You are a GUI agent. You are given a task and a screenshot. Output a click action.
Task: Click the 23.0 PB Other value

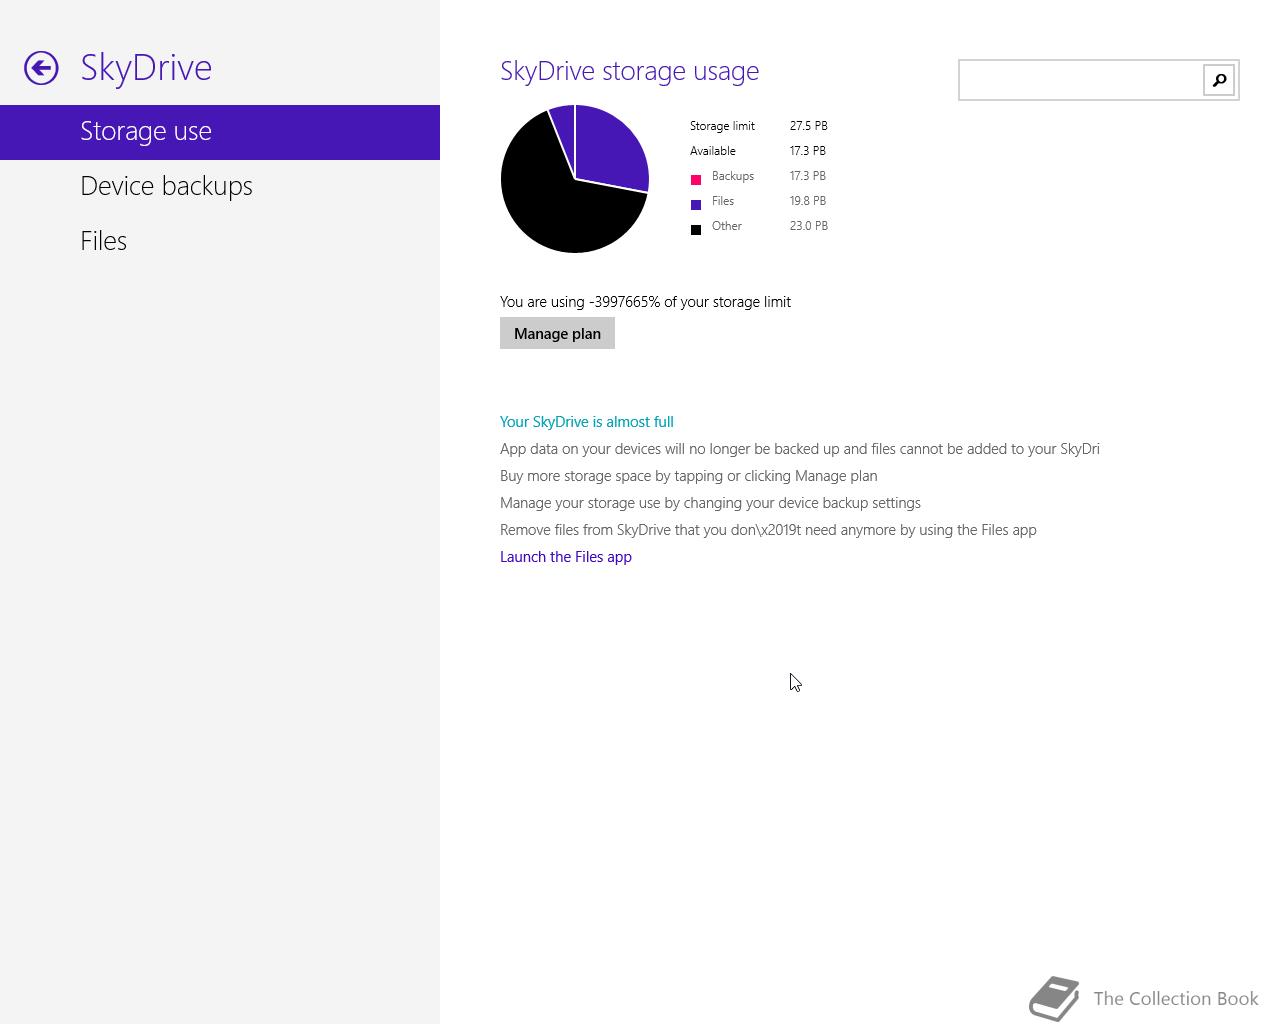pyautogui.click(x=808, y=226)
